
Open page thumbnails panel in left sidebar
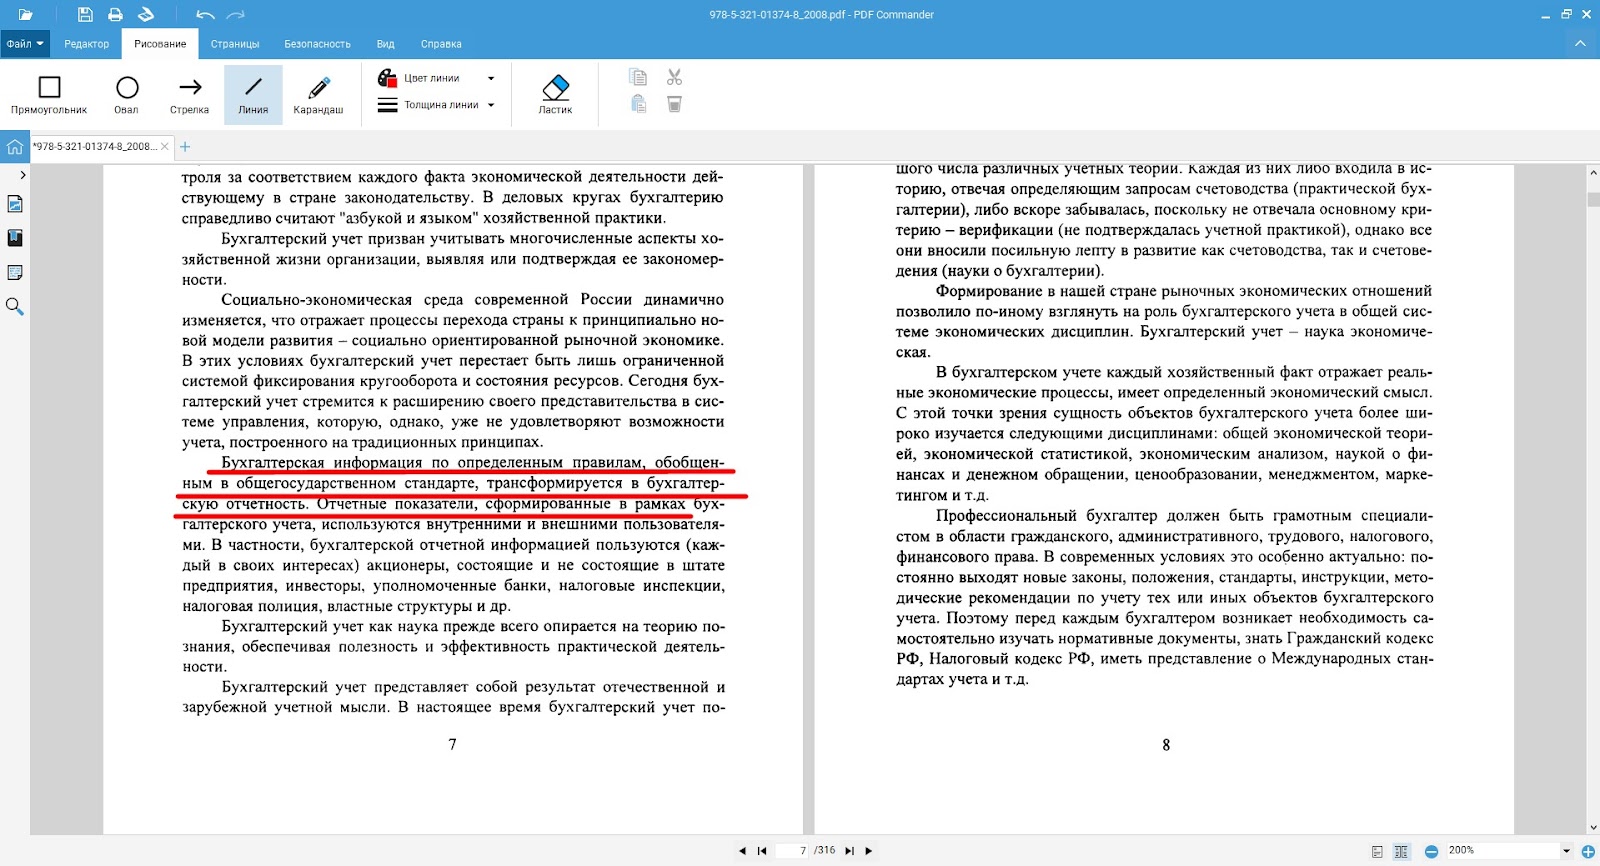(x=15, y=204)
